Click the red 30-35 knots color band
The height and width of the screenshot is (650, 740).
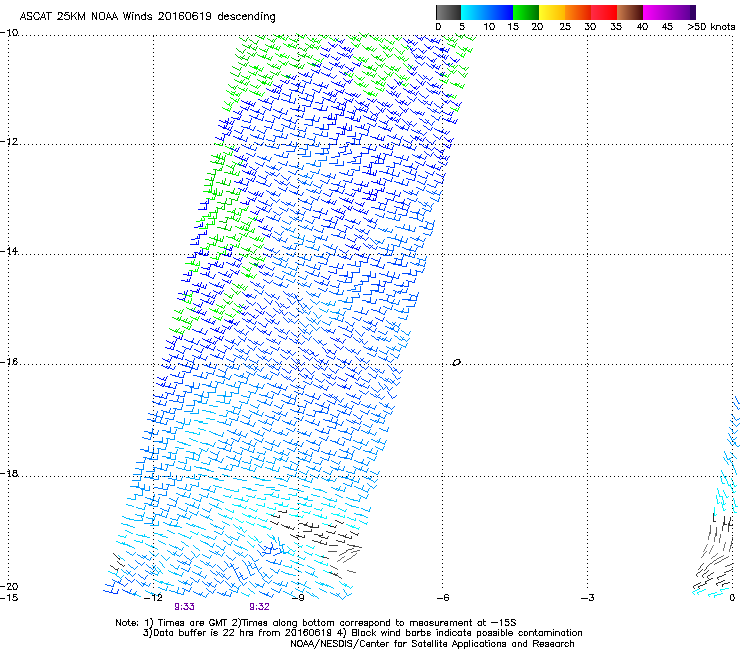point(604,12)
